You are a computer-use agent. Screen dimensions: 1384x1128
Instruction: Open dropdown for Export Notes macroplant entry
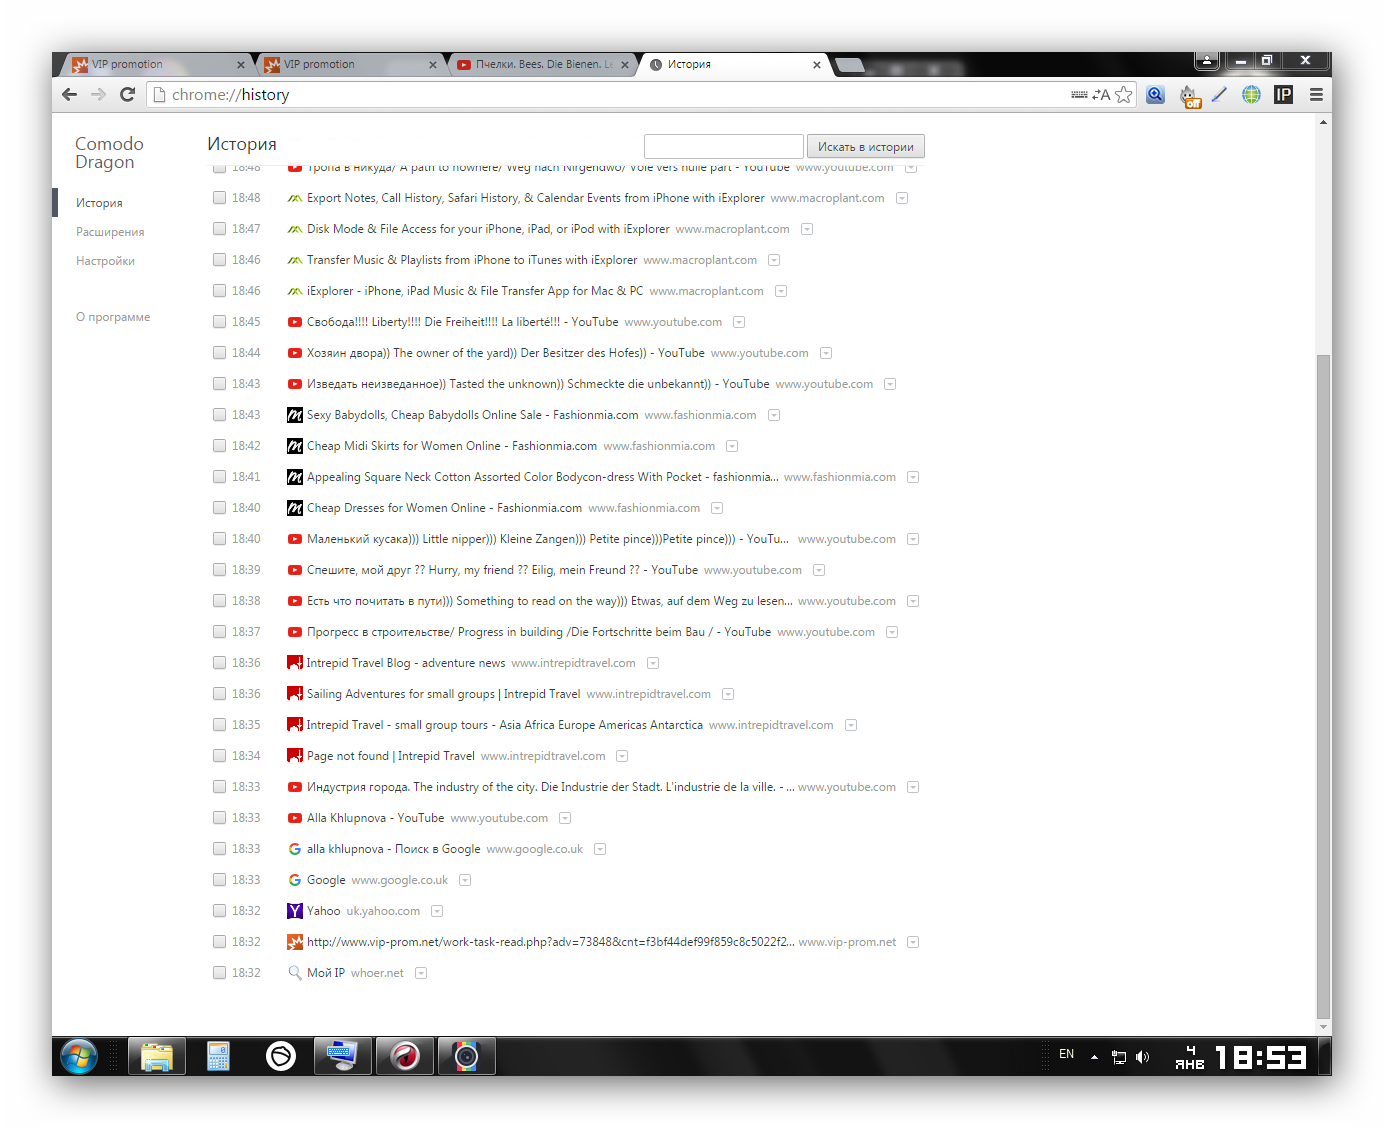(902, 198)
